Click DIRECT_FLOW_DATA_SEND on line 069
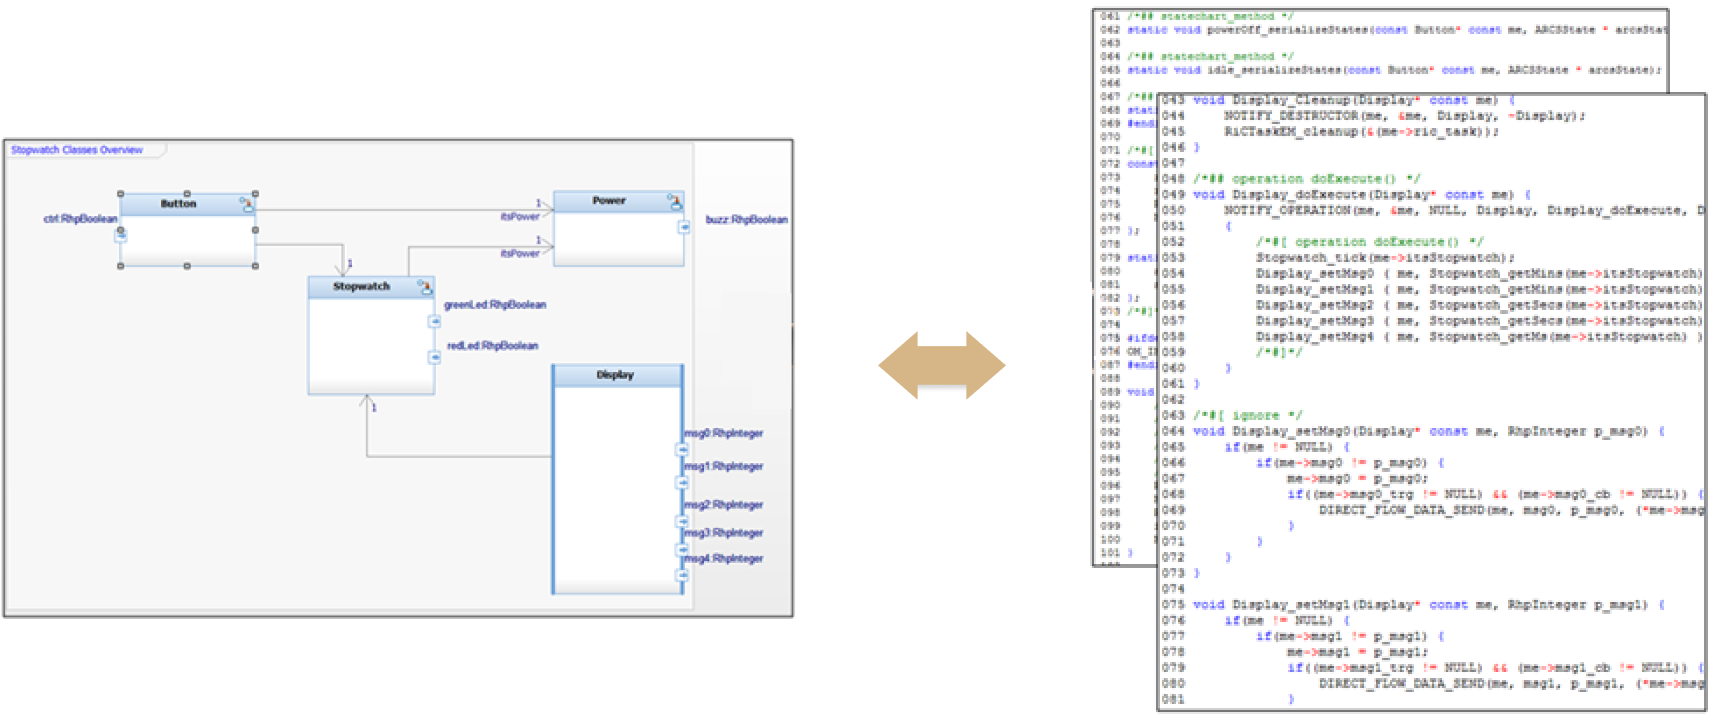The width and height of the screenshot is (1710, 720). click(1512, 510)
